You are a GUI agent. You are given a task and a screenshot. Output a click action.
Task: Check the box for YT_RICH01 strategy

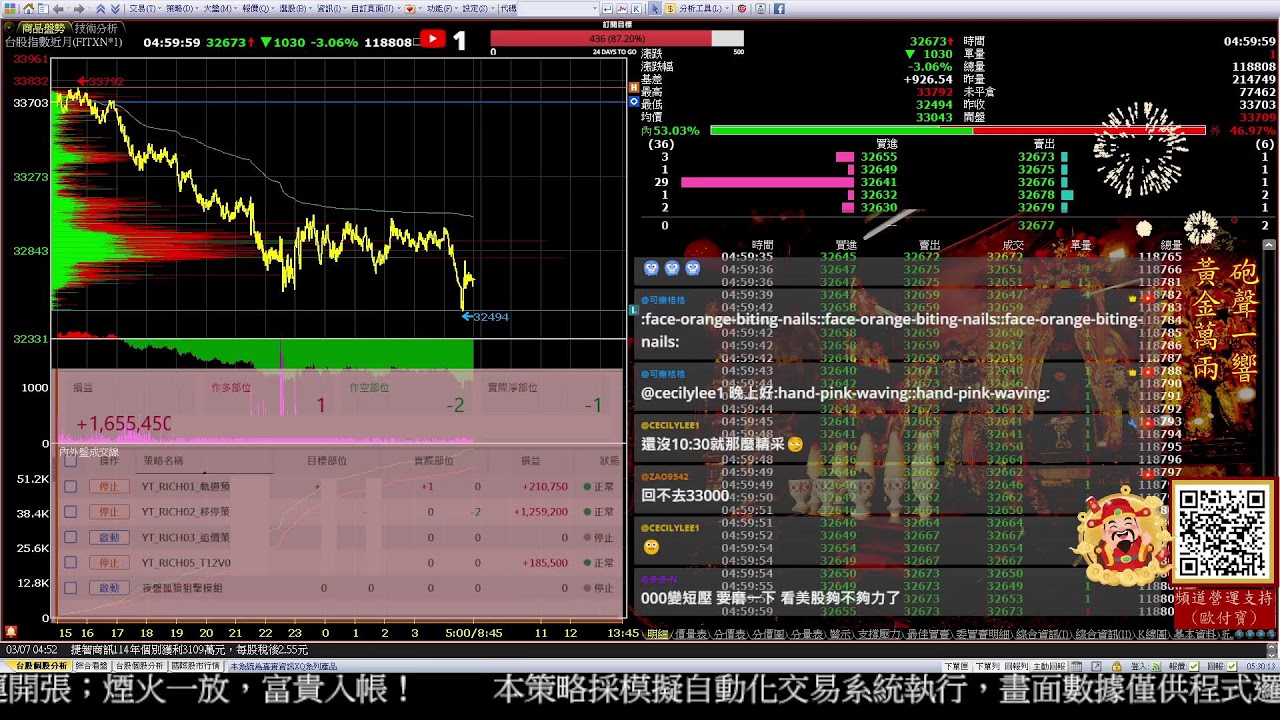70,486
